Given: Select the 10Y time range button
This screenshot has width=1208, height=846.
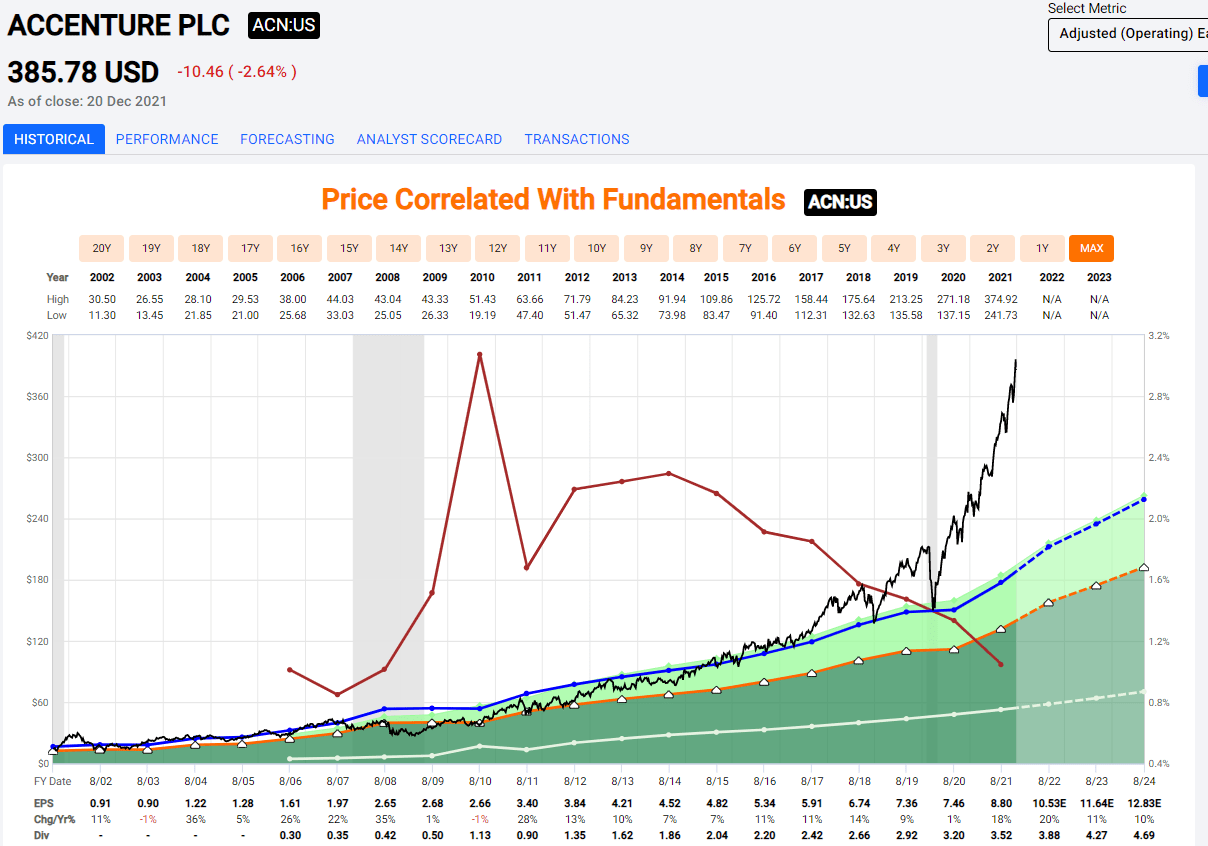Looking at the screenshot, I should click(596, 248).
